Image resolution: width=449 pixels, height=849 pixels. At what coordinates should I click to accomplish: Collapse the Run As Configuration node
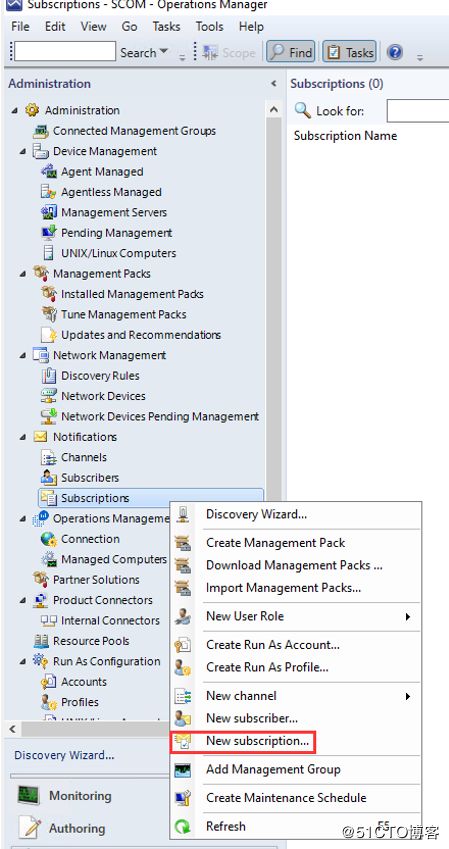(23, 662)
